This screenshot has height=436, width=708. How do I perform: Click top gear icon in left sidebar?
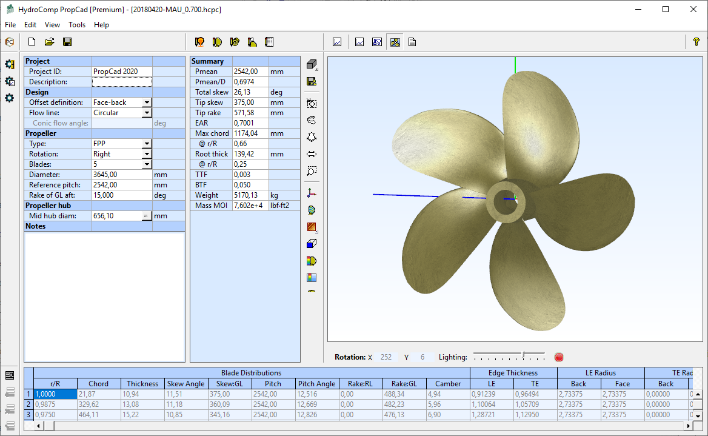10,64
